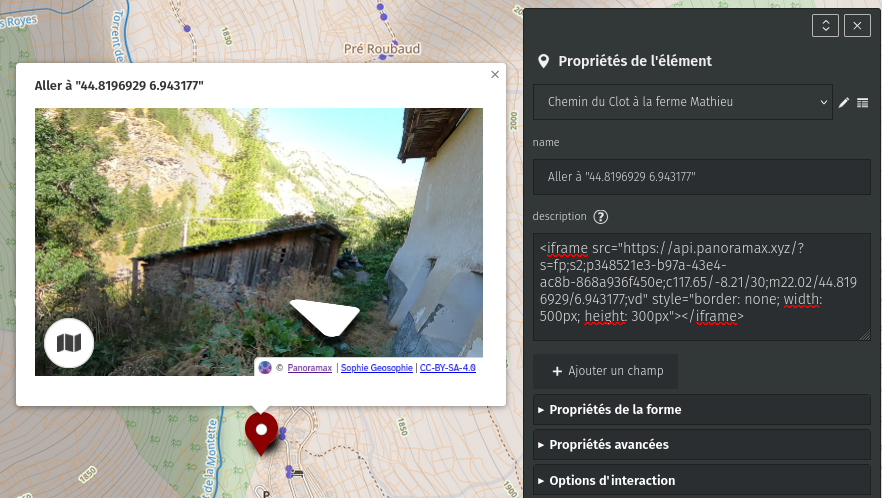Open the layer dropdown Chemin du Clot
Screen dimensions: 882x498
point(682,102)
